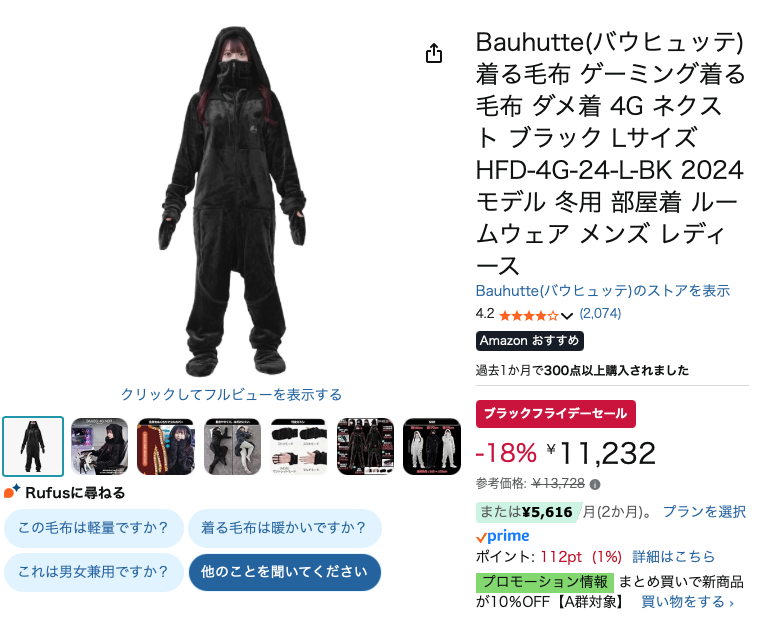The image size is (769, 624).
Task: Click 'クリックしてフルビューを表示する' link
Action: point(231,394)
